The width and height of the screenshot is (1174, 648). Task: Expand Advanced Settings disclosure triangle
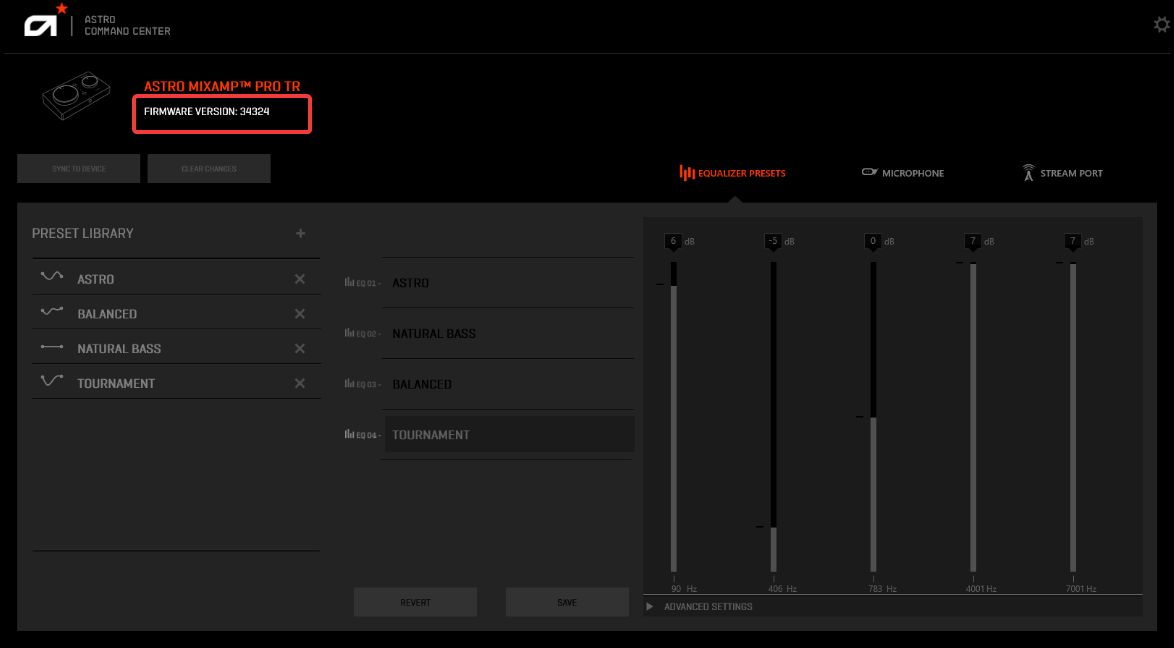pos(649,606)
